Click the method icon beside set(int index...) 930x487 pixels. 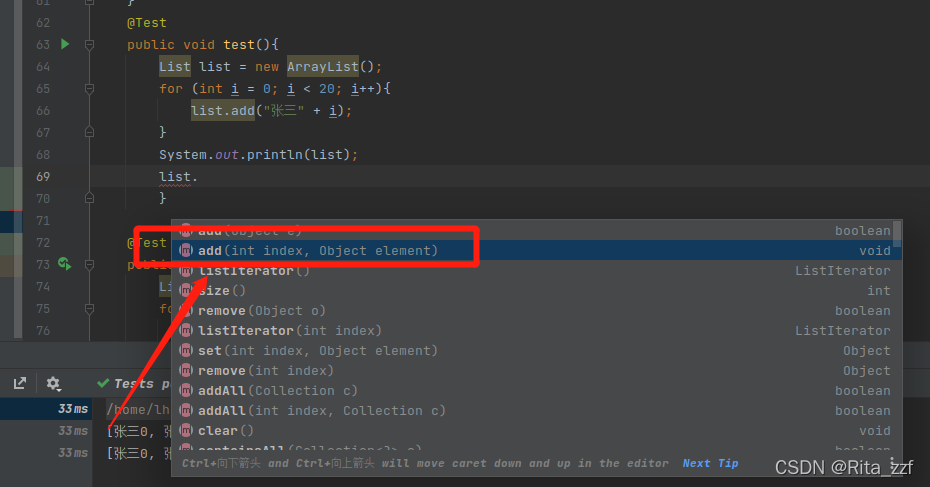[x=186, y=351]
